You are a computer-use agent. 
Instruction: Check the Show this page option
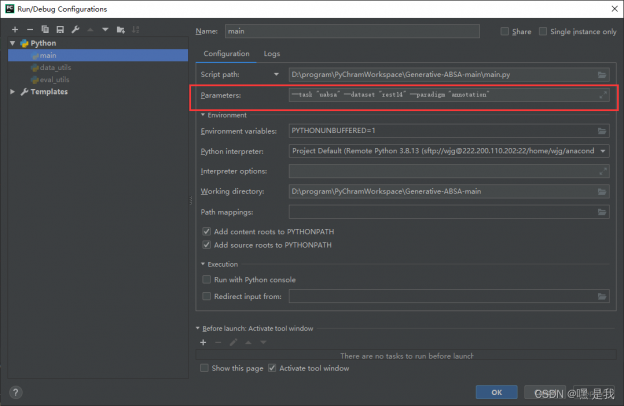click(x=206, y=368)
